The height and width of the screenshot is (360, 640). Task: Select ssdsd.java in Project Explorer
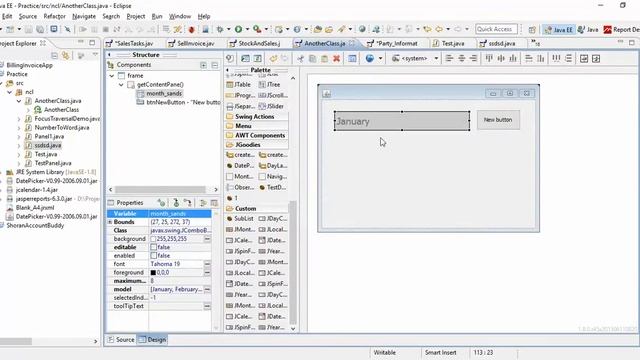43,145
